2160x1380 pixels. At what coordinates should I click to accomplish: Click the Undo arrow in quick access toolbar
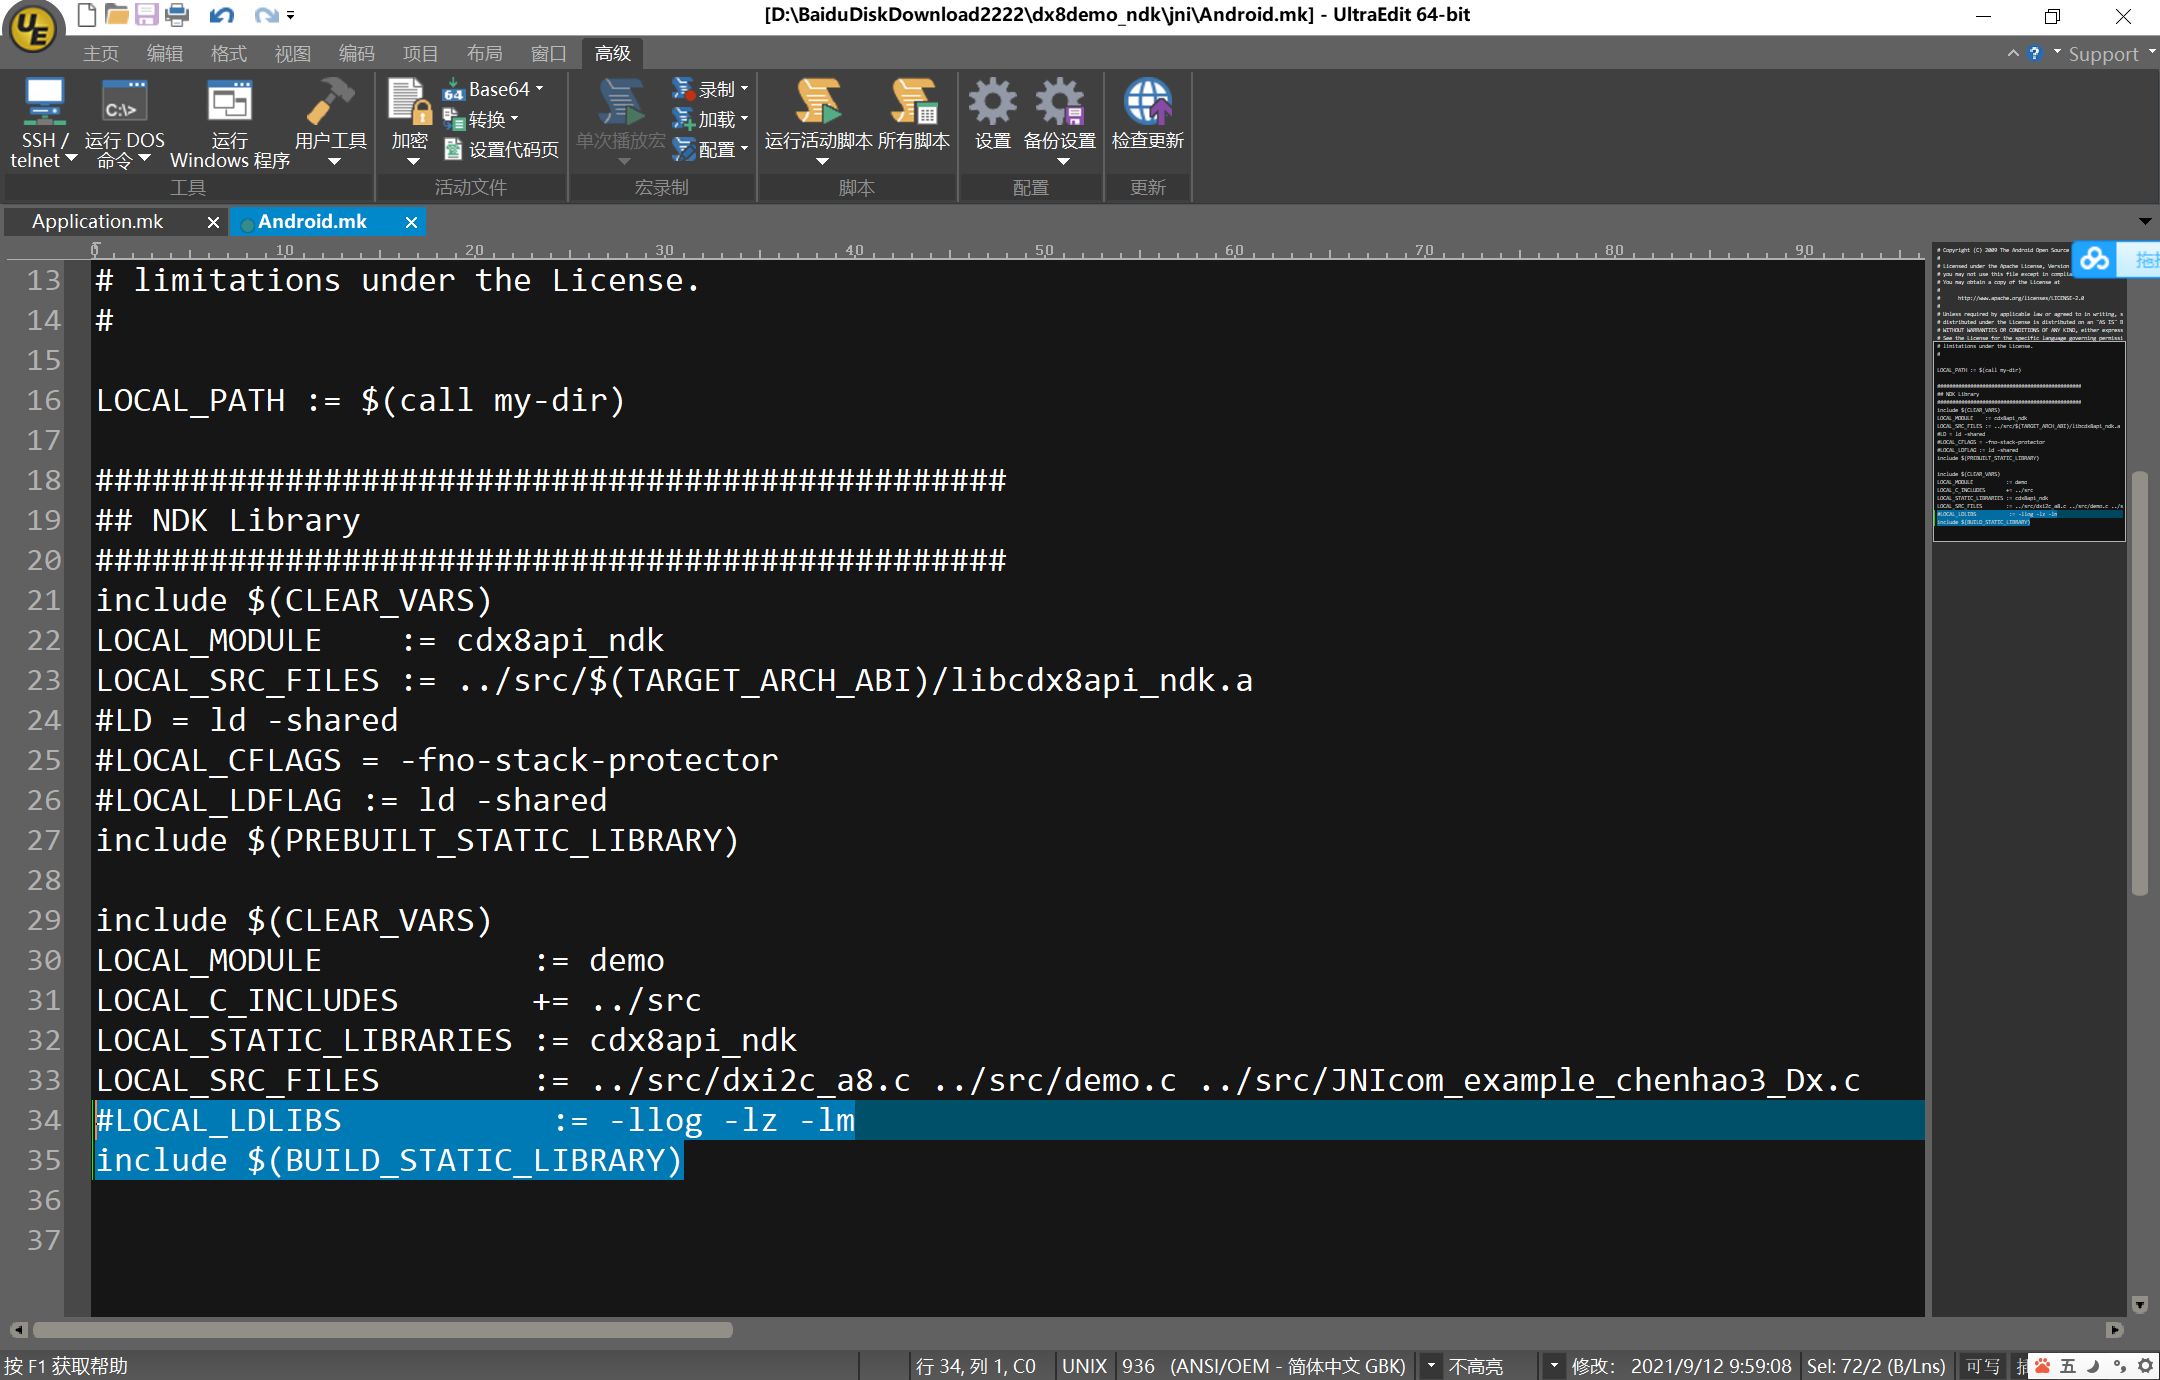tap(222, 15)
